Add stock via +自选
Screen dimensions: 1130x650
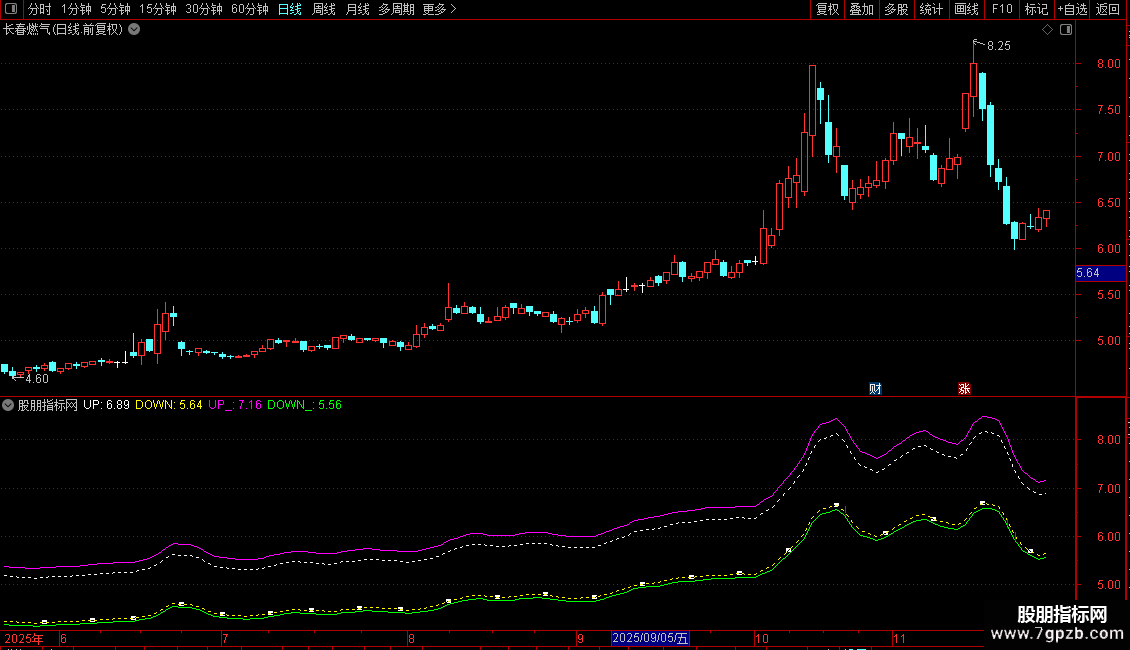click(1072, 9)
